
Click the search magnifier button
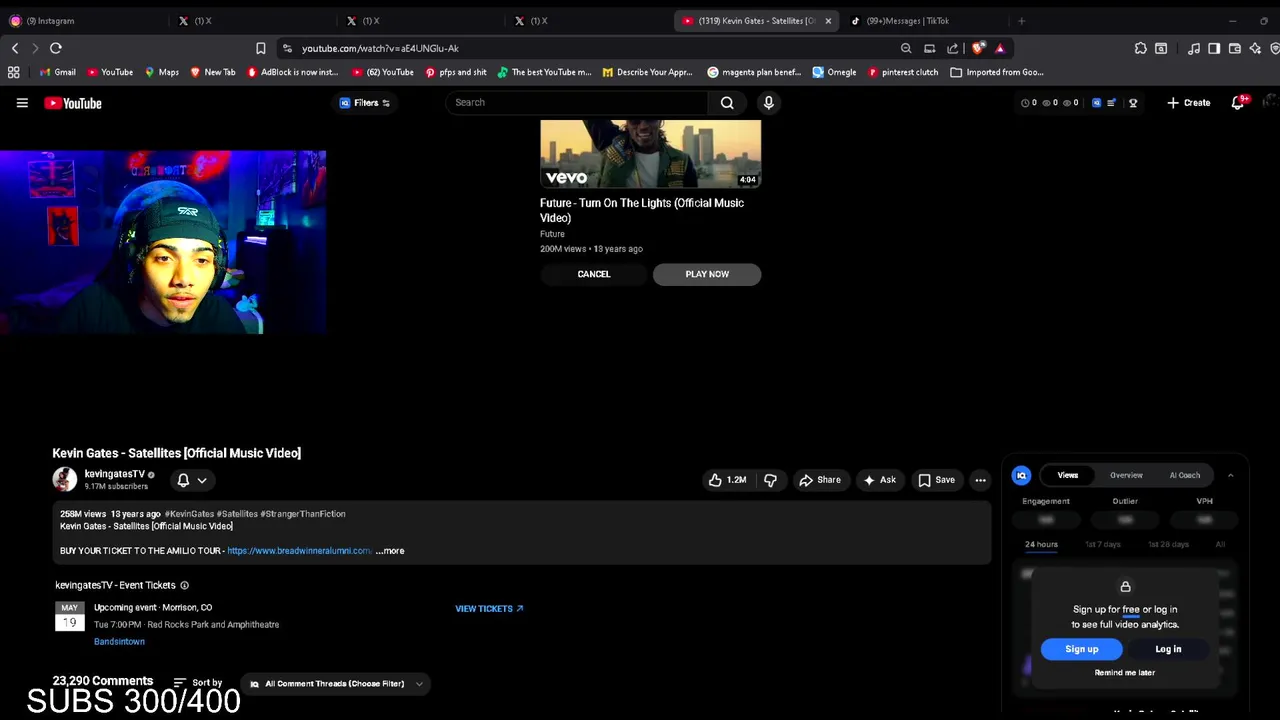(x=727, y=102)
